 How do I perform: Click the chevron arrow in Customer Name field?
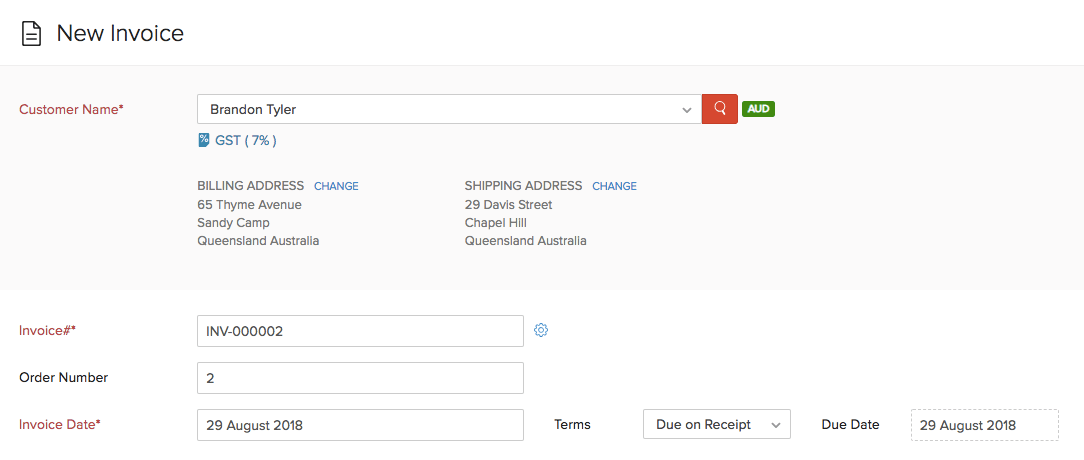(686, 110)
